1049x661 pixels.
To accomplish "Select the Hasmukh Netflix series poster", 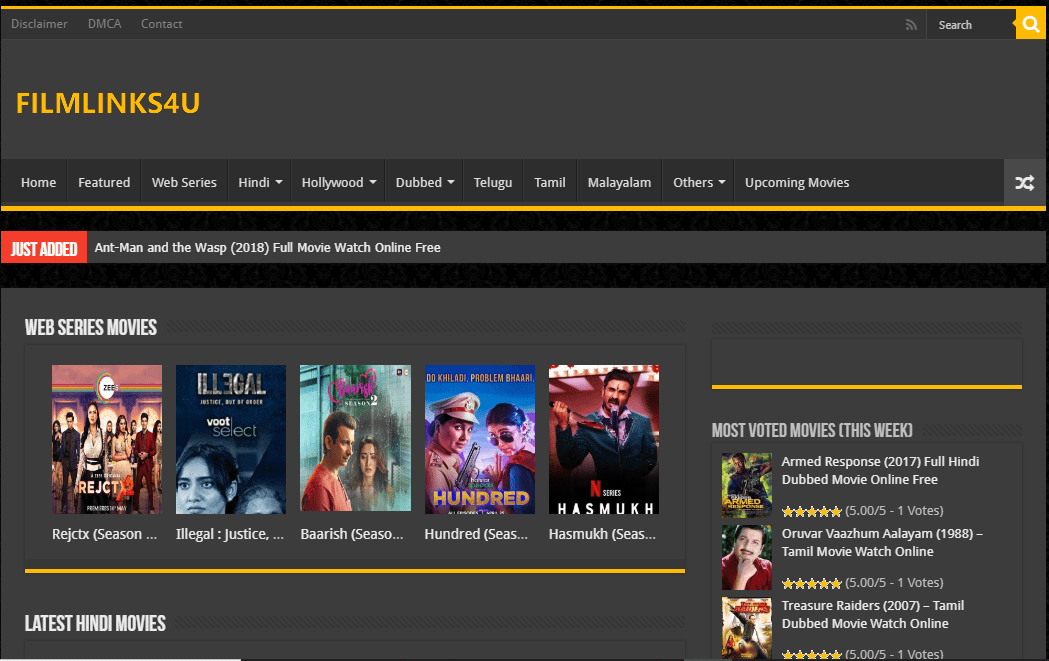I will (x=604, y=439).
